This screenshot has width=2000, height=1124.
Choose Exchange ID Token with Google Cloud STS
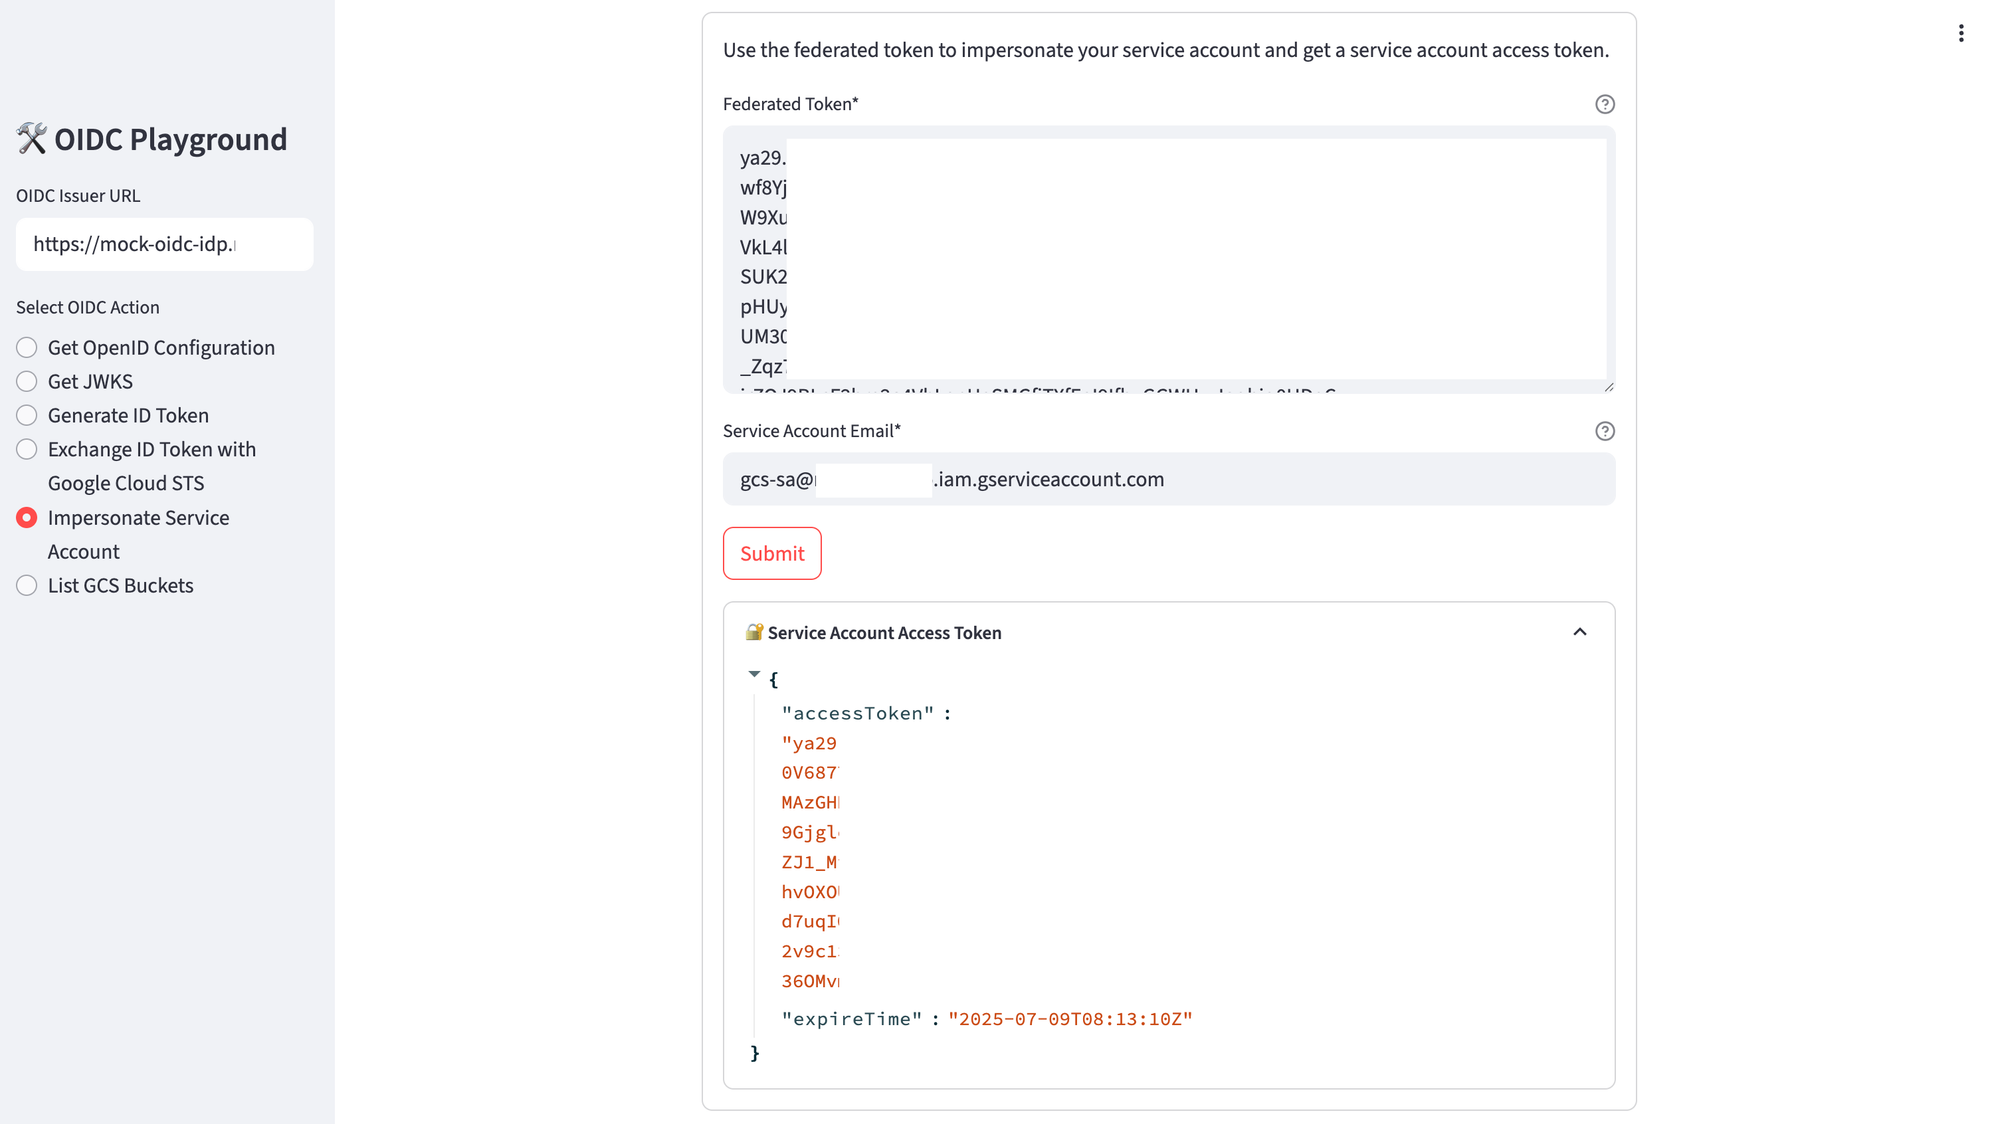point(27,449)
